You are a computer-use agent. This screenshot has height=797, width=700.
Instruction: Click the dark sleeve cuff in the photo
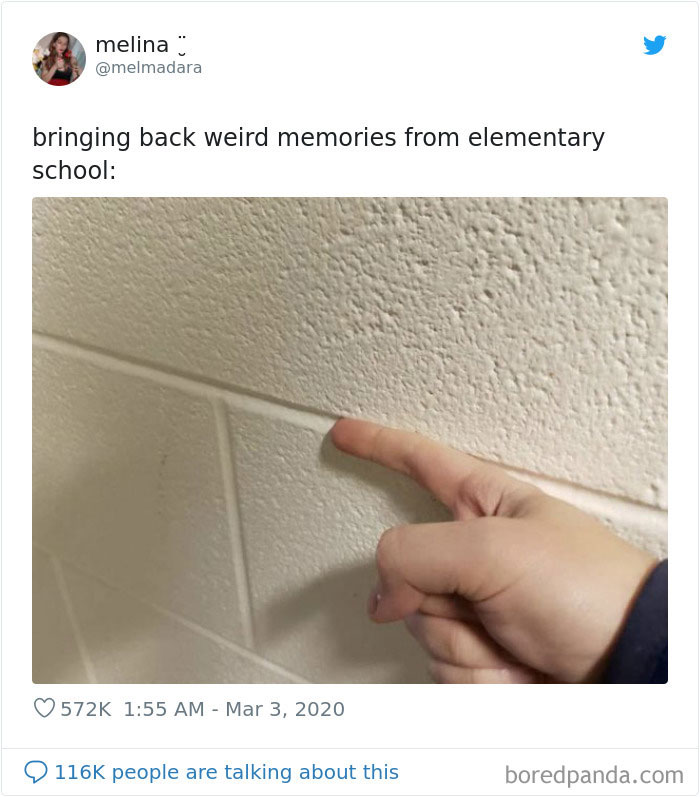[642, 625]
